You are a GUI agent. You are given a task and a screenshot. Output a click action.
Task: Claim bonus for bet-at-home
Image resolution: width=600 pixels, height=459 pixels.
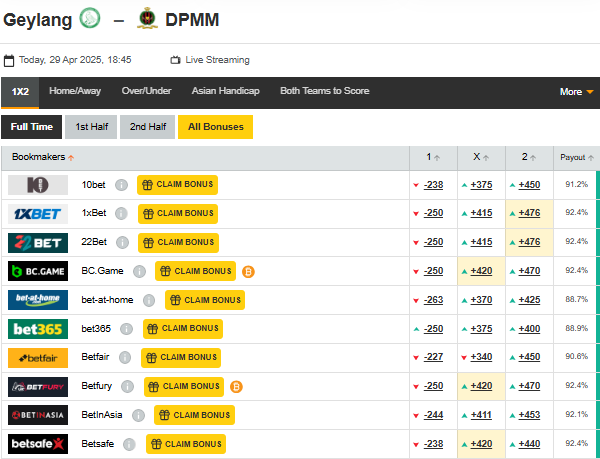click(203, 300)
